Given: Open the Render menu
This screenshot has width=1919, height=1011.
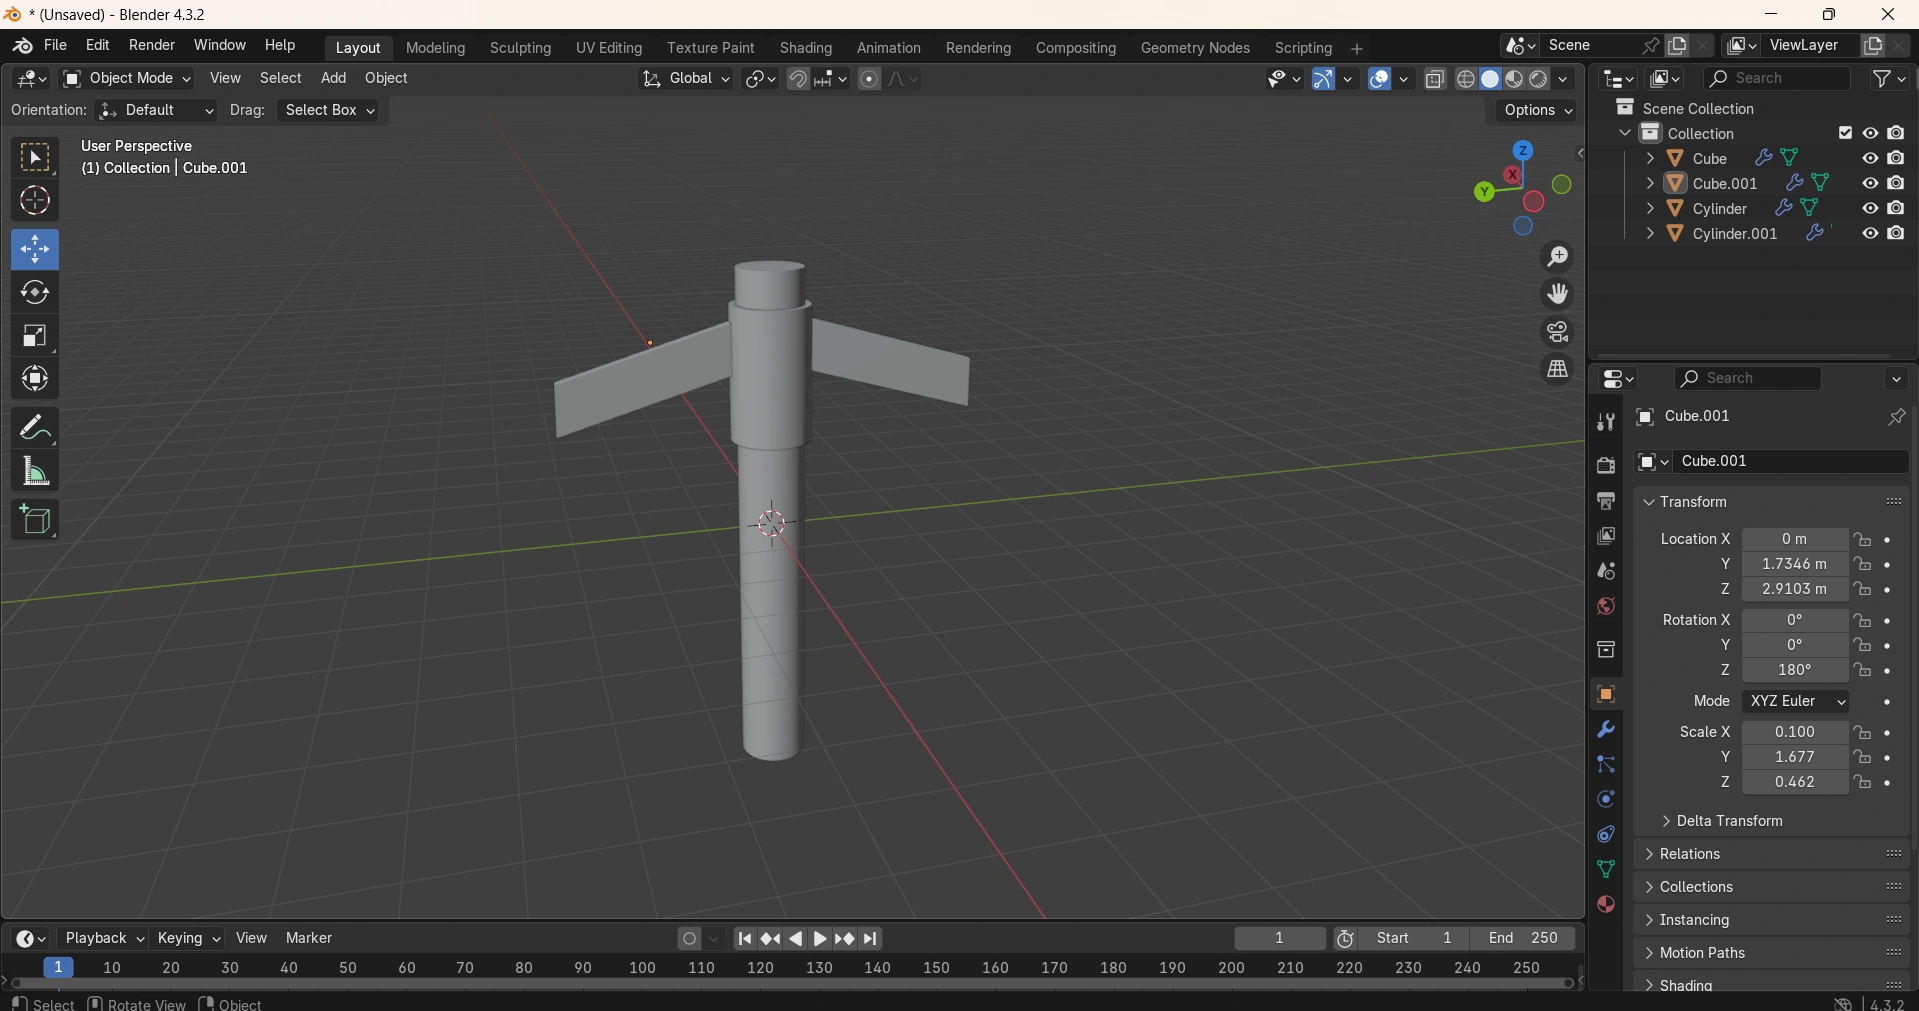Looking at the screenshot, I should click(x=151, y=45).
